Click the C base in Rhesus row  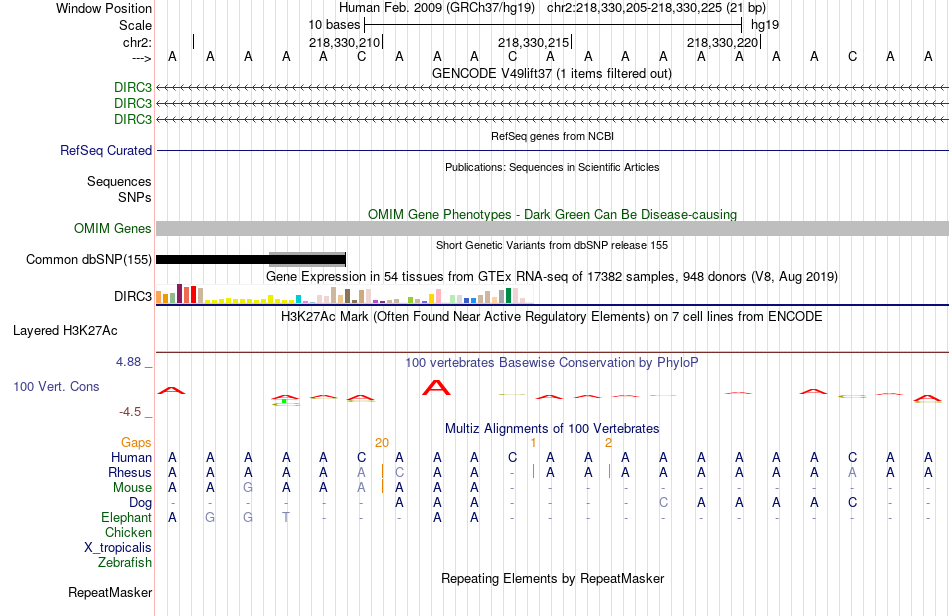coord(399,472)
